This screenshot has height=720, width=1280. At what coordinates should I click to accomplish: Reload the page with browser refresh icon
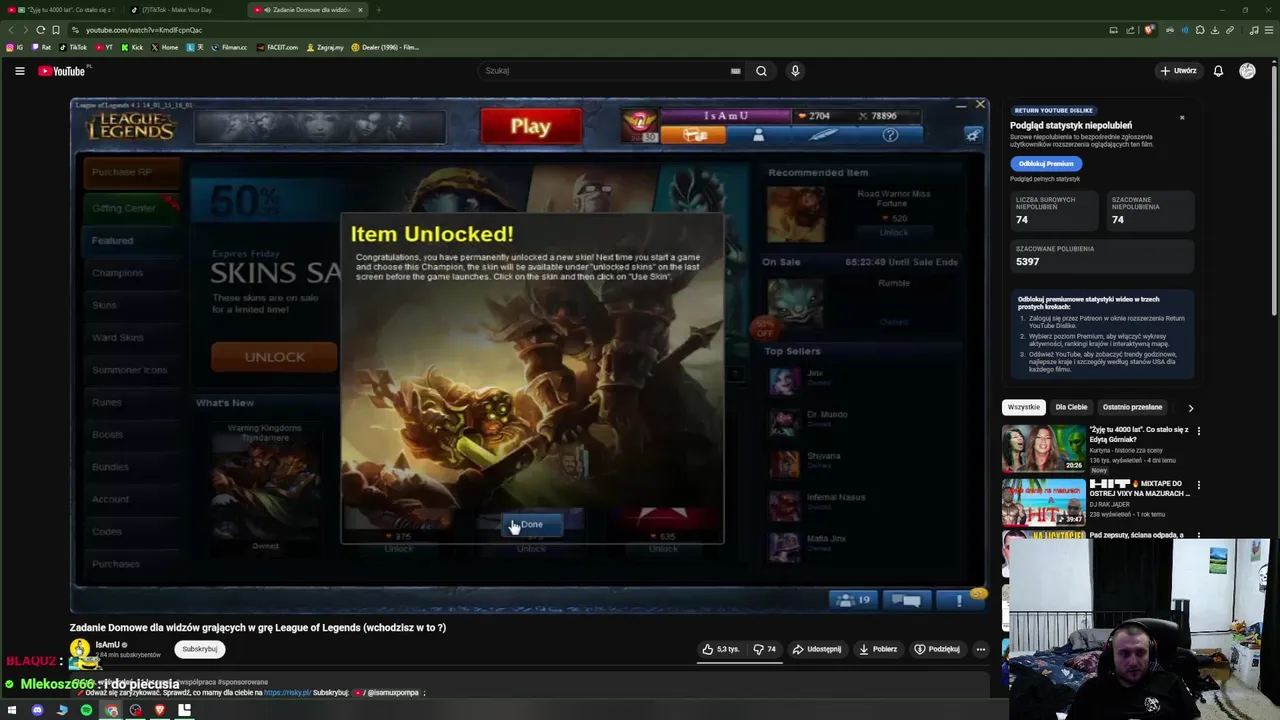(40, 30)
